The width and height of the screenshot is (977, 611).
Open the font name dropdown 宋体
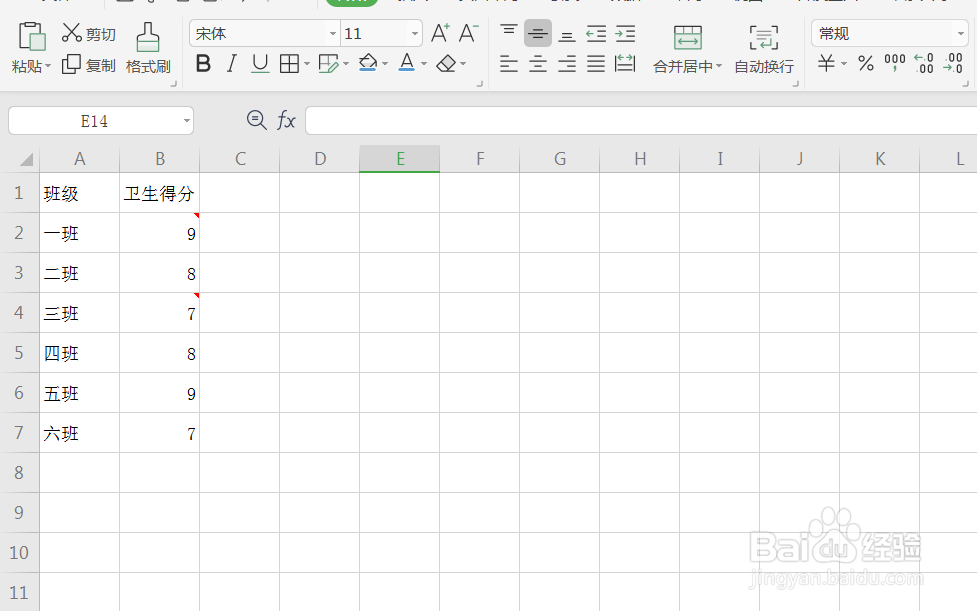tap(333, 34)
